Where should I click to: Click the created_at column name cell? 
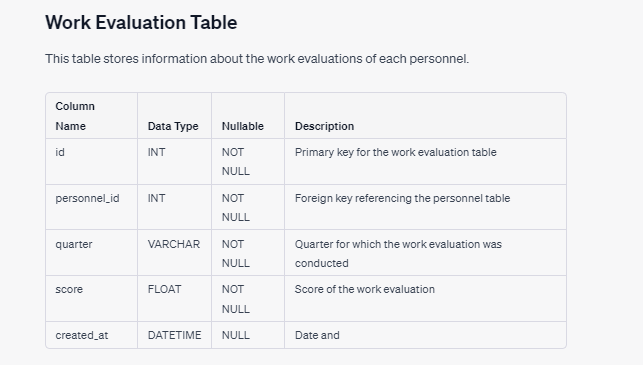(x=91, y=335)
